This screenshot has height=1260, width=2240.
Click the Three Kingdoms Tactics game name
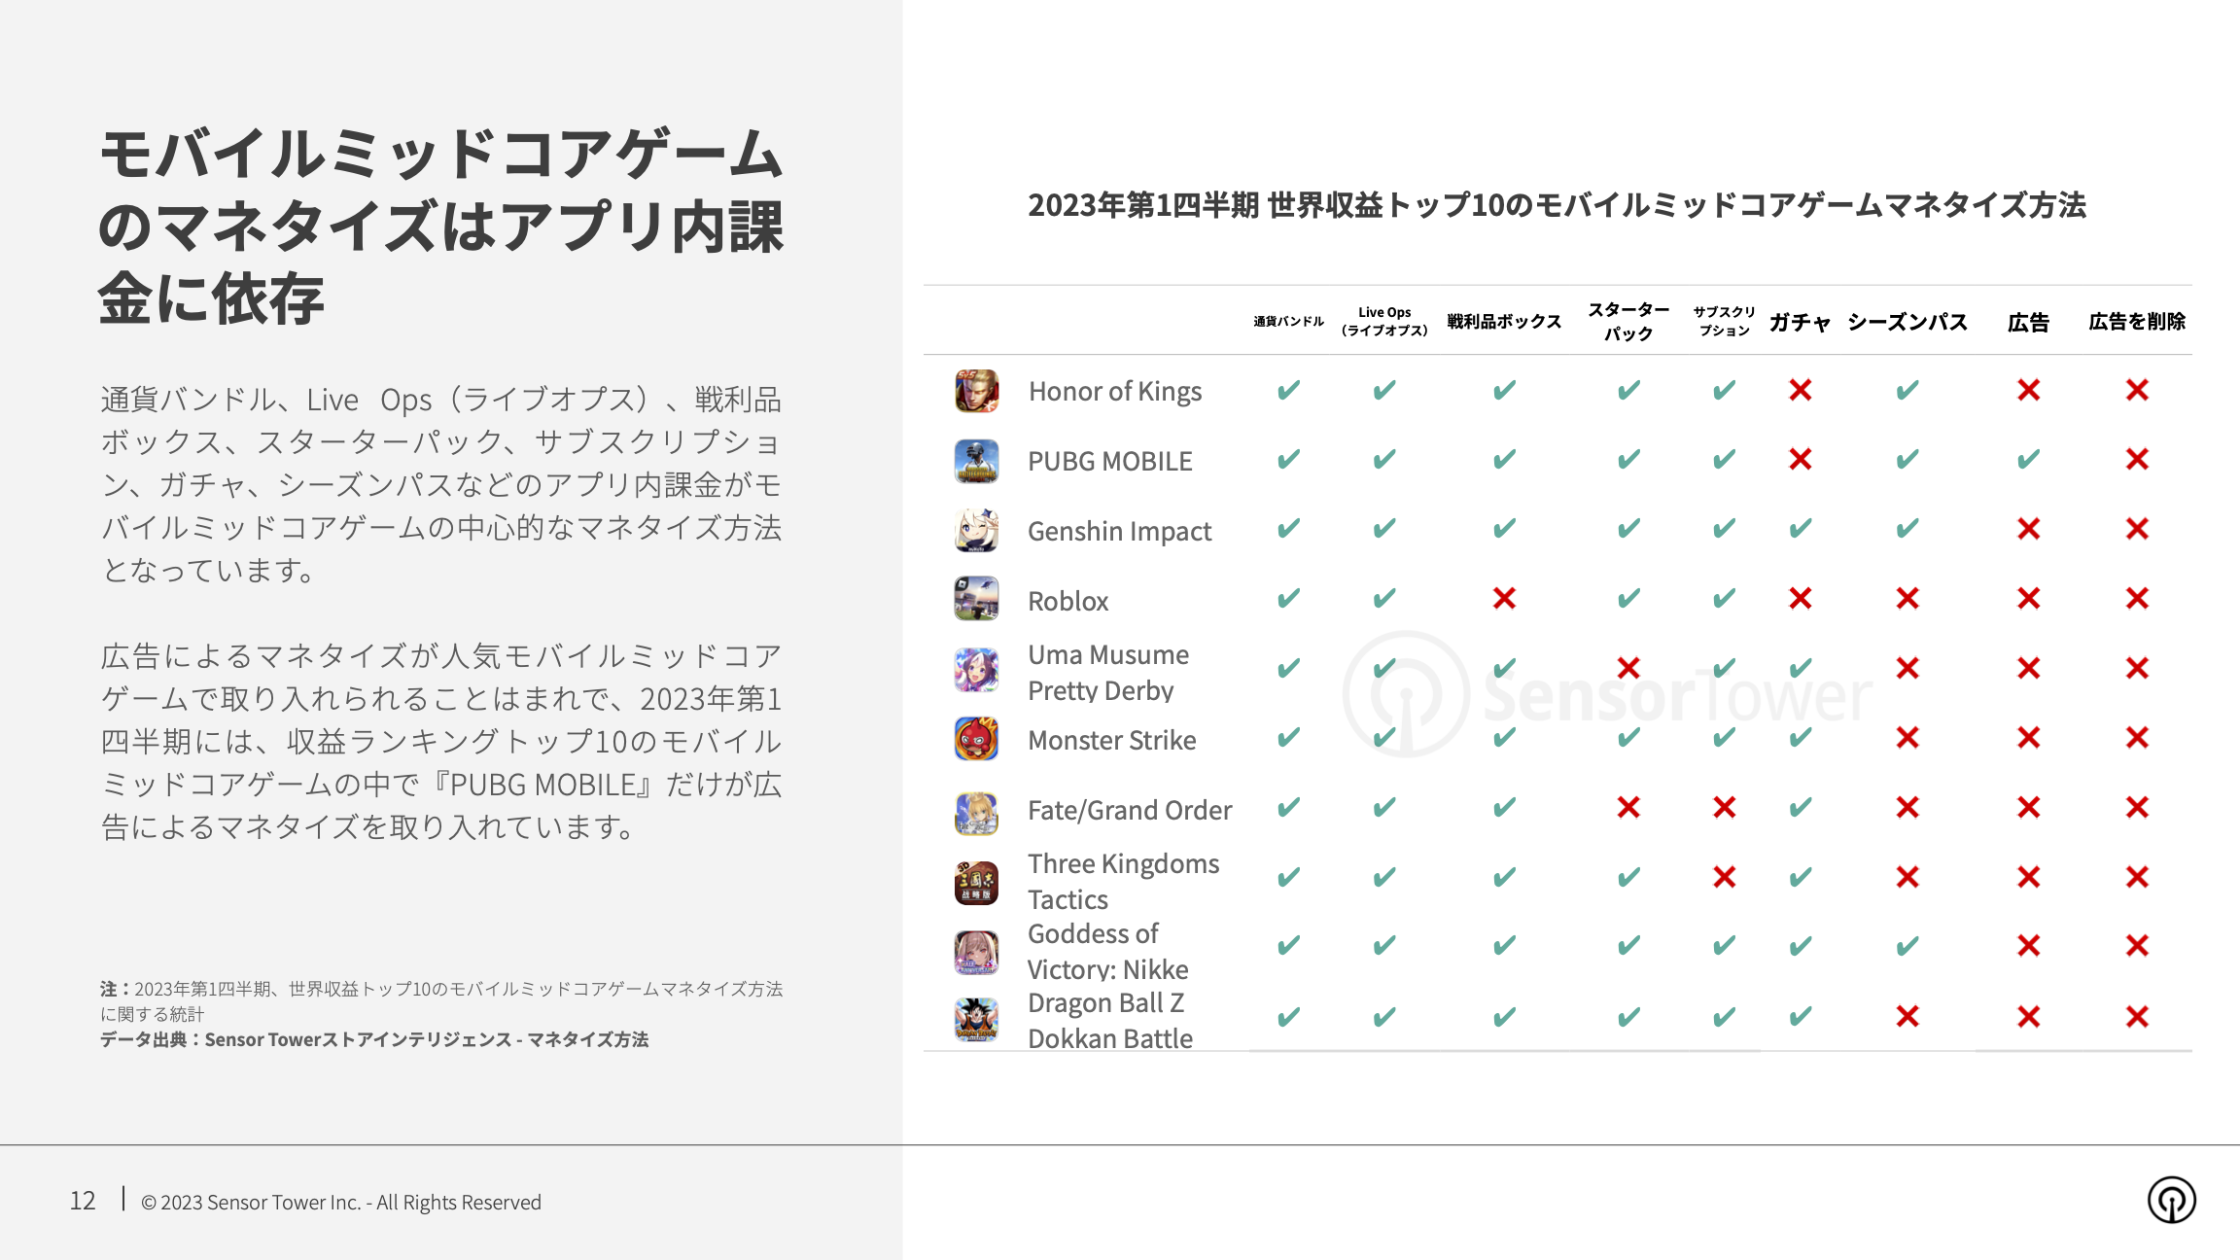(x=1123, y=881)
